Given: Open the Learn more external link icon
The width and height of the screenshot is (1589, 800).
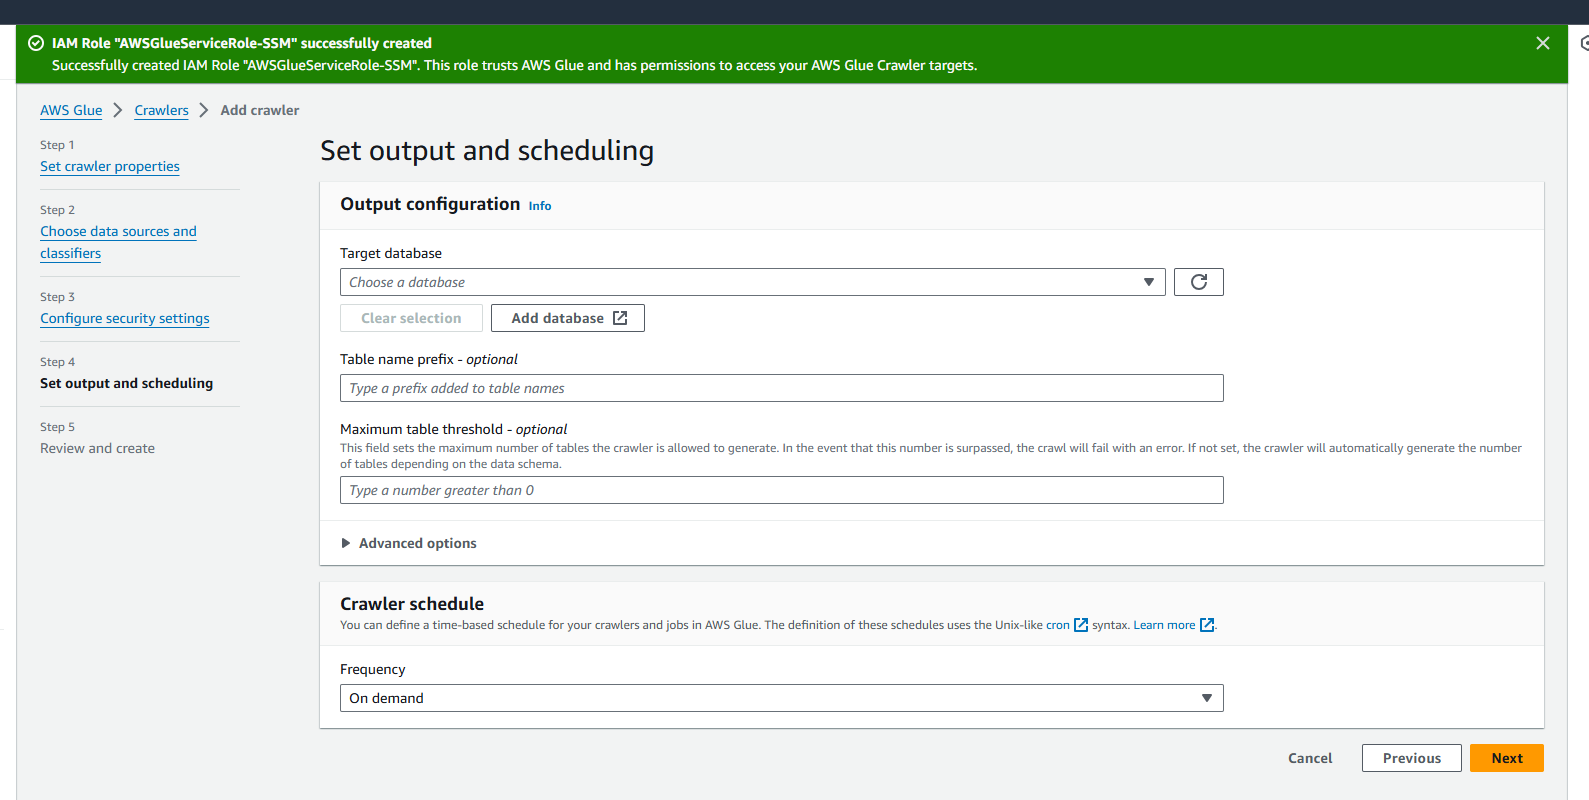Looking at the screenshot, I should (x=1206, y=625).
